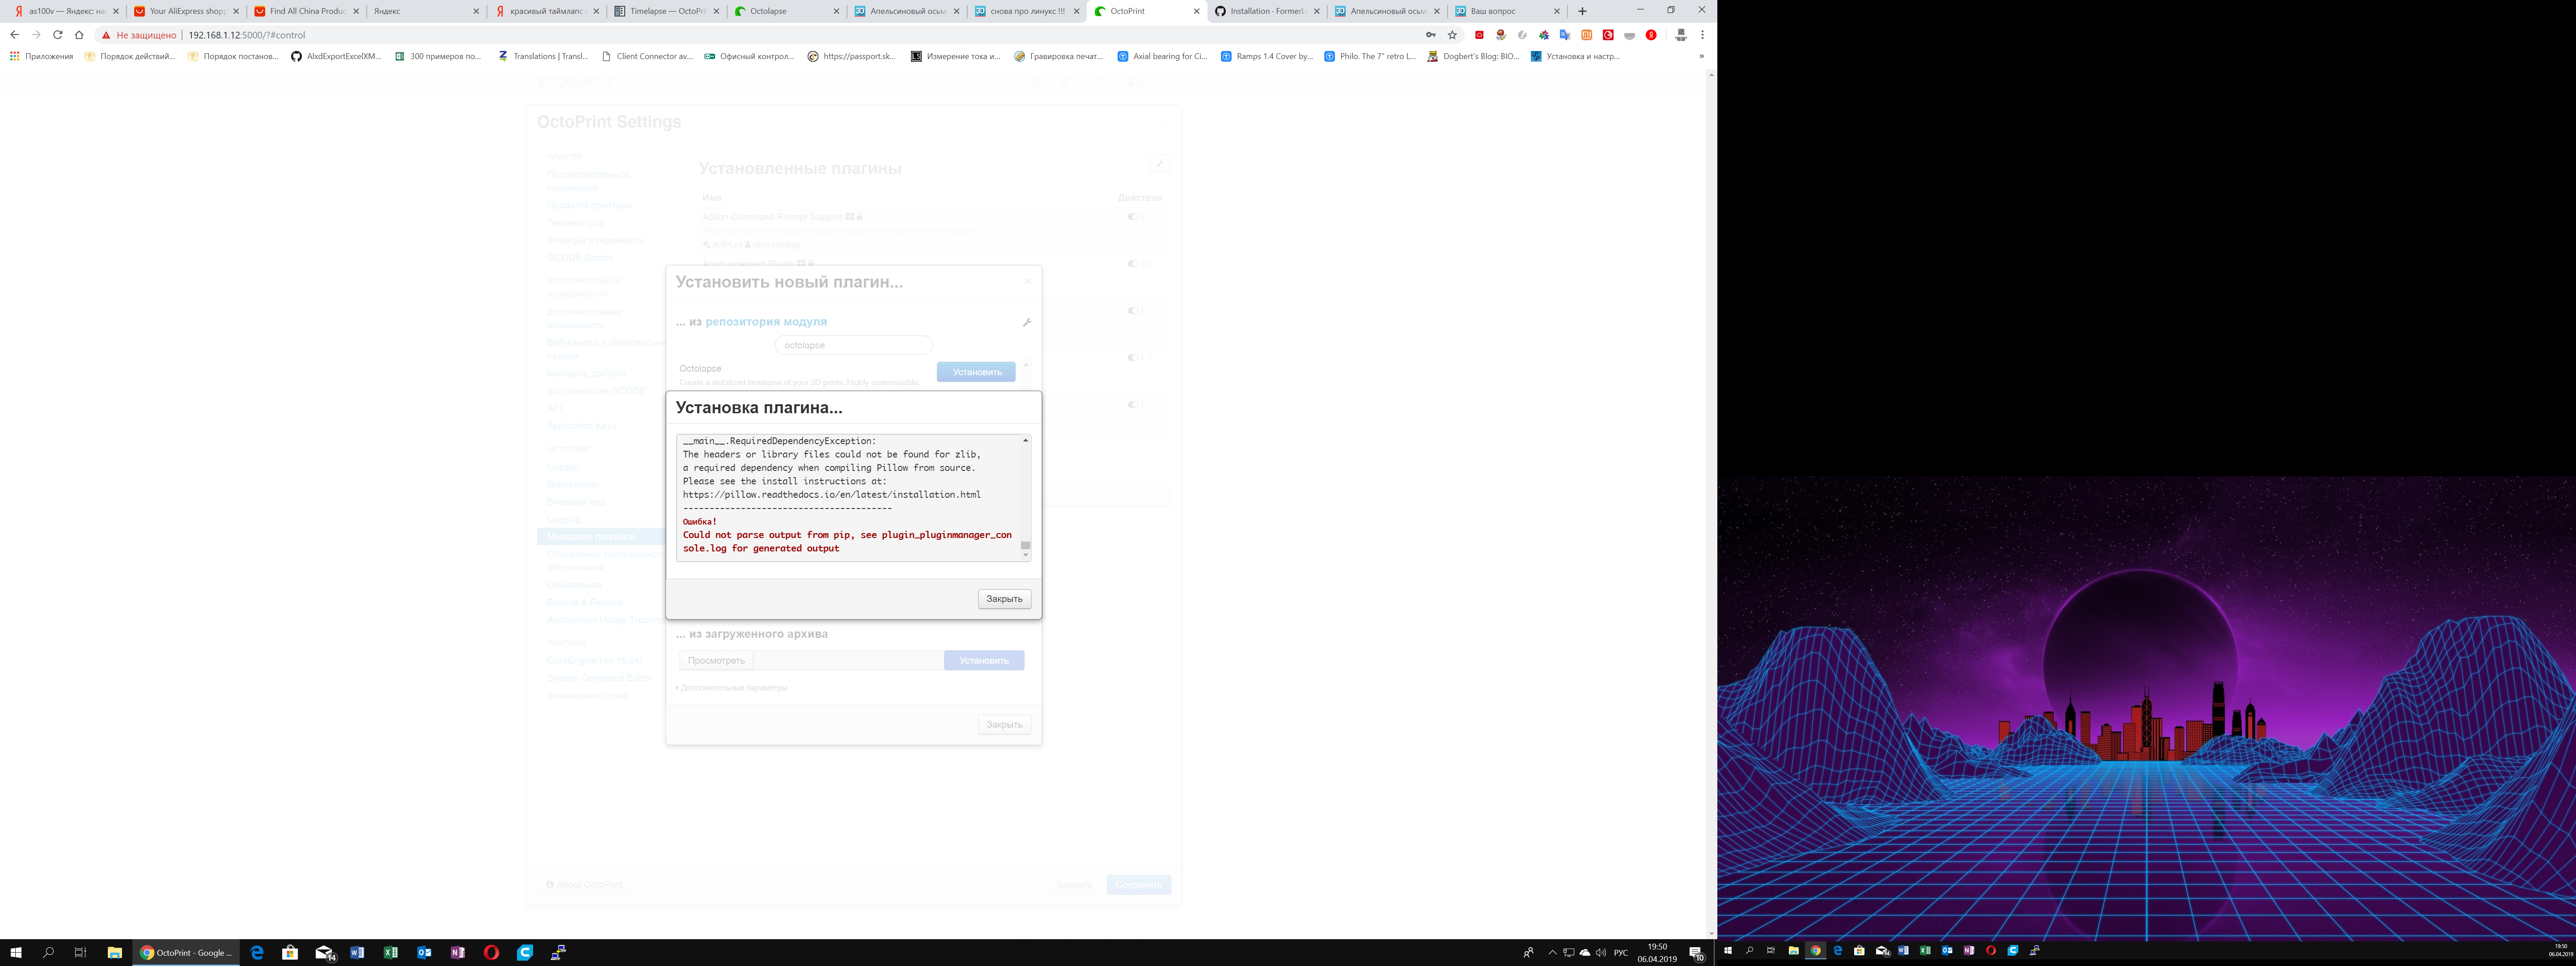Open the pillow.readthedocs.io installation link in log
2576x966 pixels.
[831, 494]
